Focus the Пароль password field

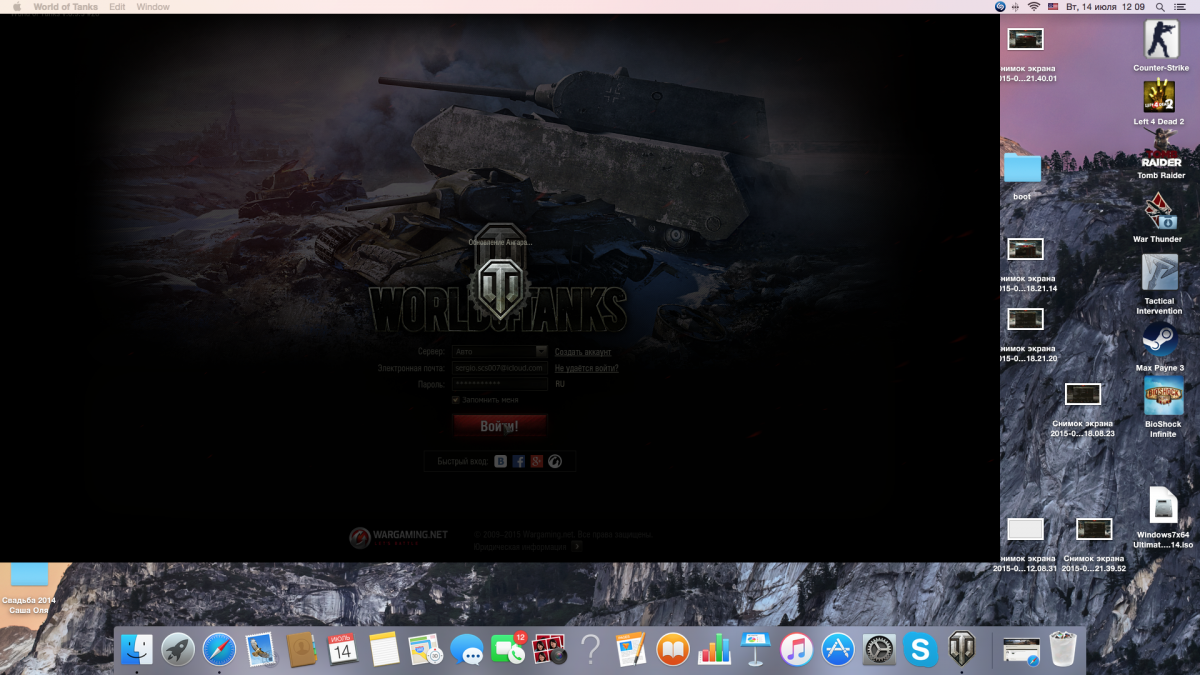point(500,384)
